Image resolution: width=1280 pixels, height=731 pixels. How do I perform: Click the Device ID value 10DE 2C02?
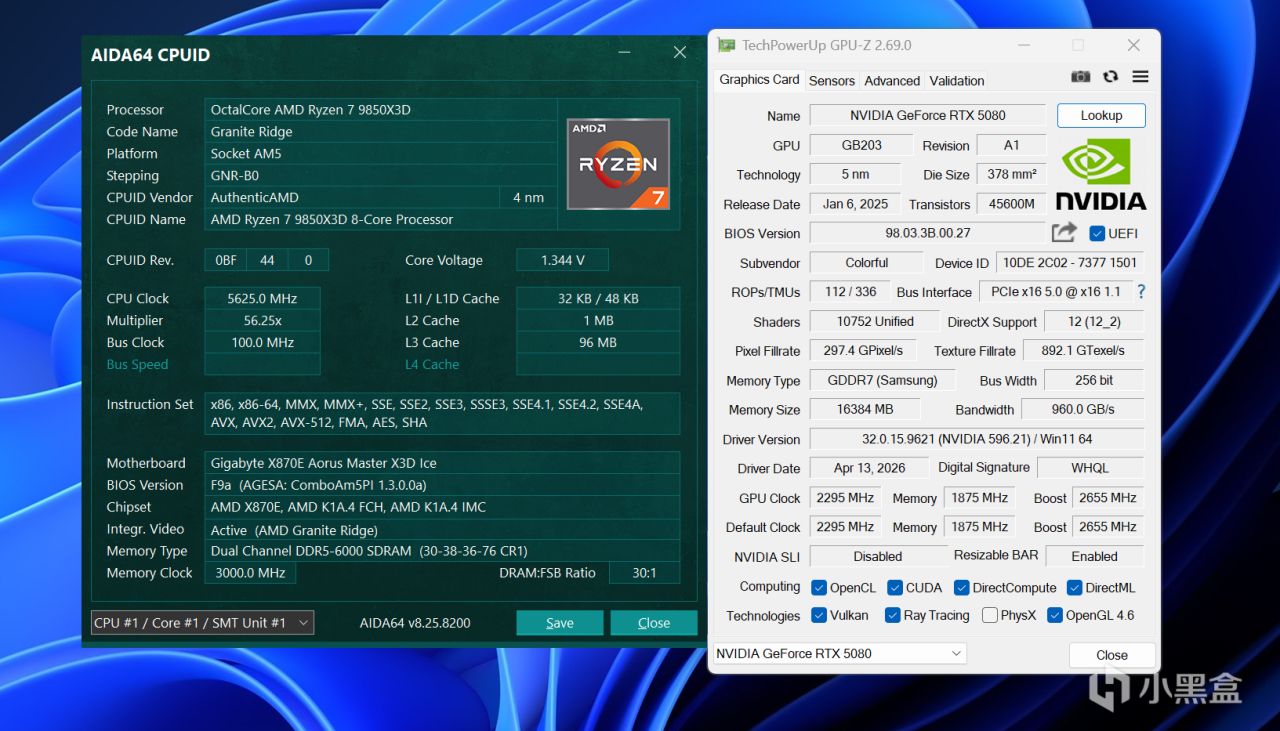click(x=1069, y=263)
